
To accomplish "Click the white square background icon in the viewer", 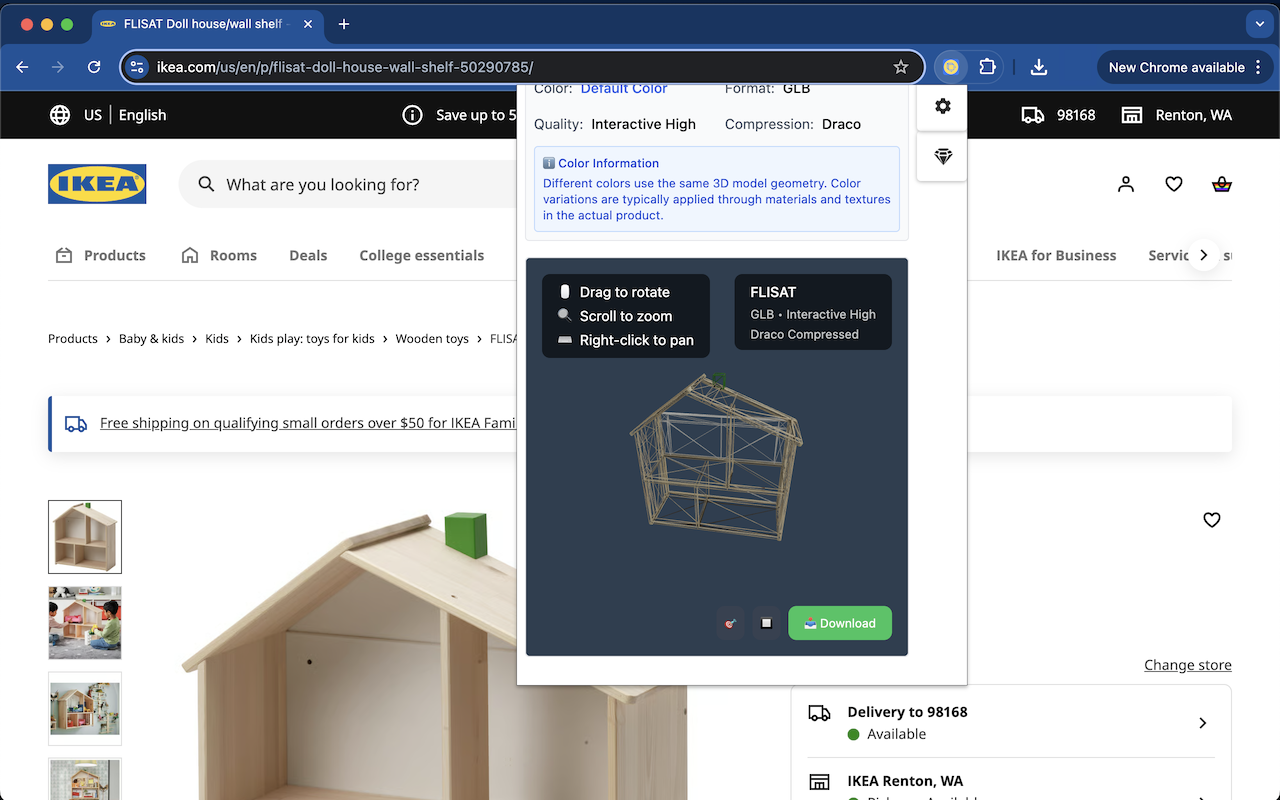I will click(766, 623).
